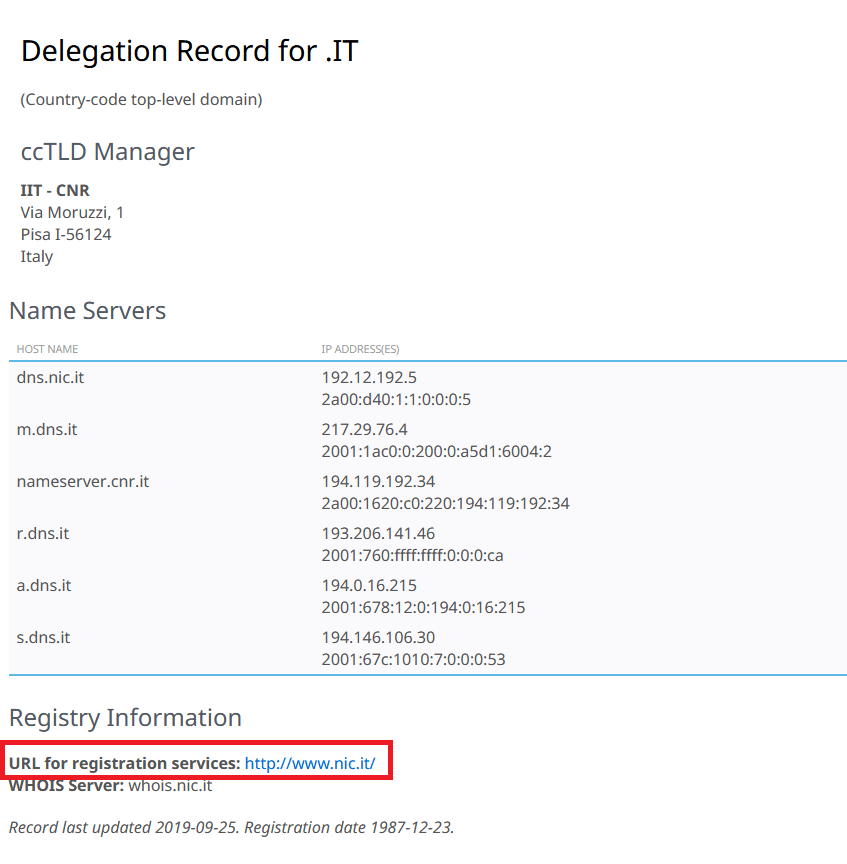Select IP address 192.12.192.5

(369, 377)
